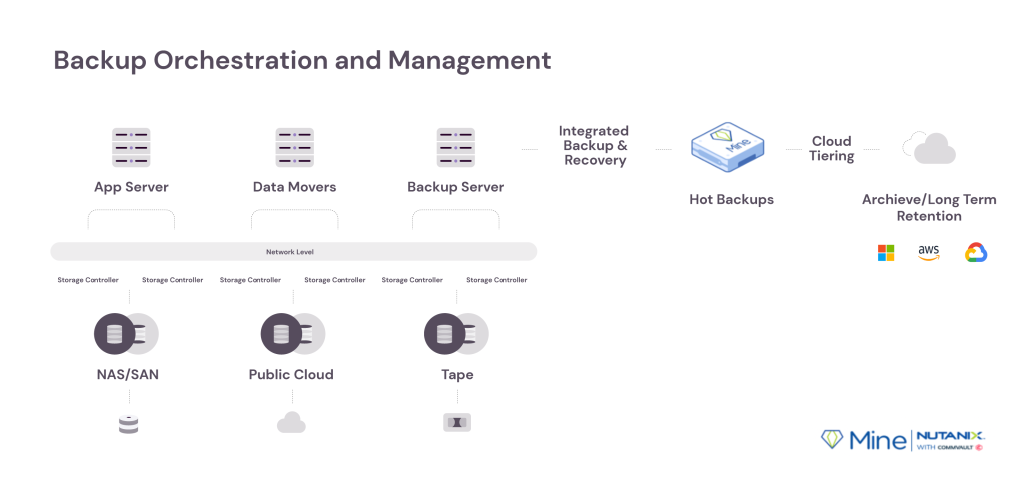
Task: Click the Network Level bar
Action: click(x=294, y=252)
